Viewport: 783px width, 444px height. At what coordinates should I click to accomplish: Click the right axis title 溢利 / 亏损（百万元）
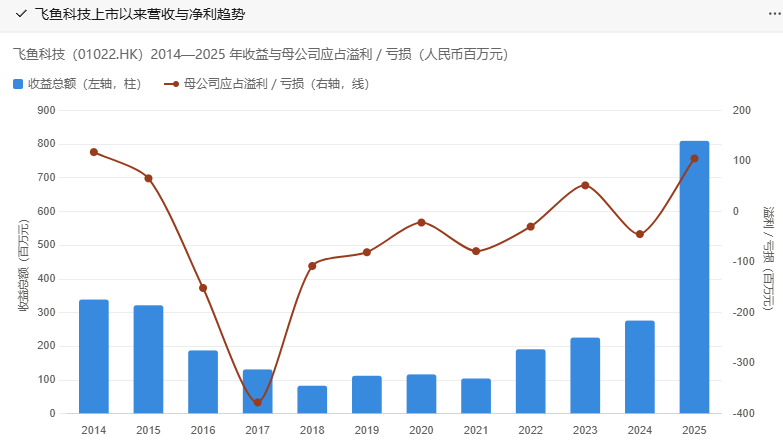tap(768, 258)
